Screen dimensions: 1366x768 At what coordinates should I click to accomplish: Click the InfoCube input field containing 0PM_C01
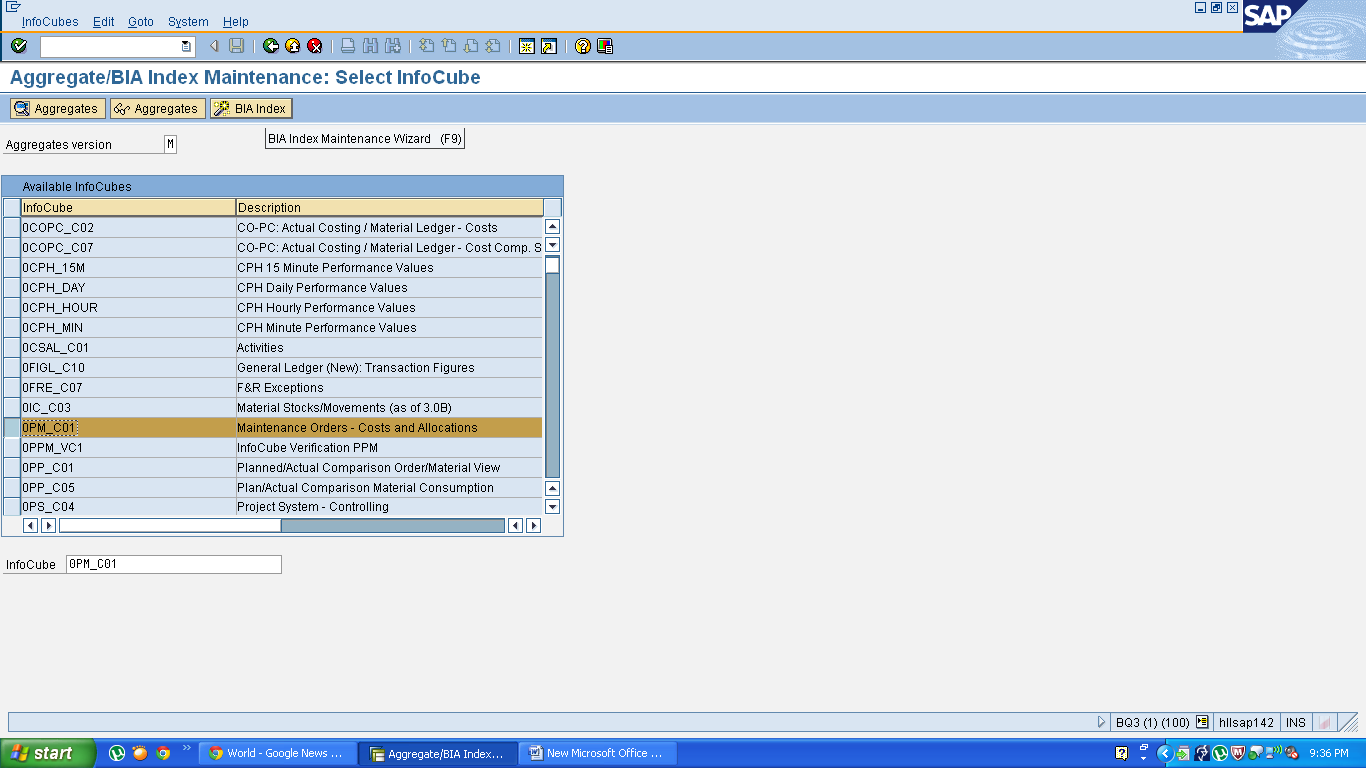coord(174,564)
